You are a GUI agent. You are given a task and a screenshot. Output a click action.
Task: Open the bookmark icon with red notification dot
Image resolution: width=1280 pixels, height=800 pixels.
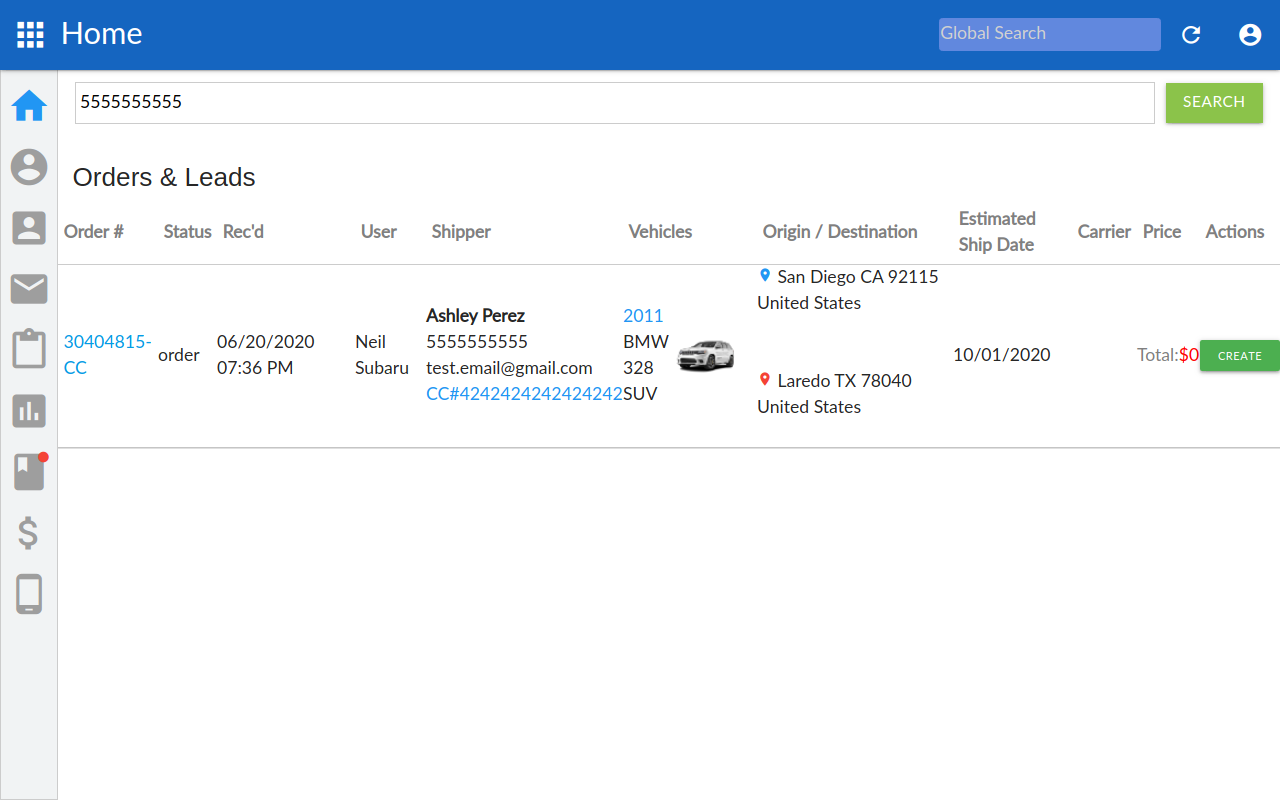click(29, 471)
